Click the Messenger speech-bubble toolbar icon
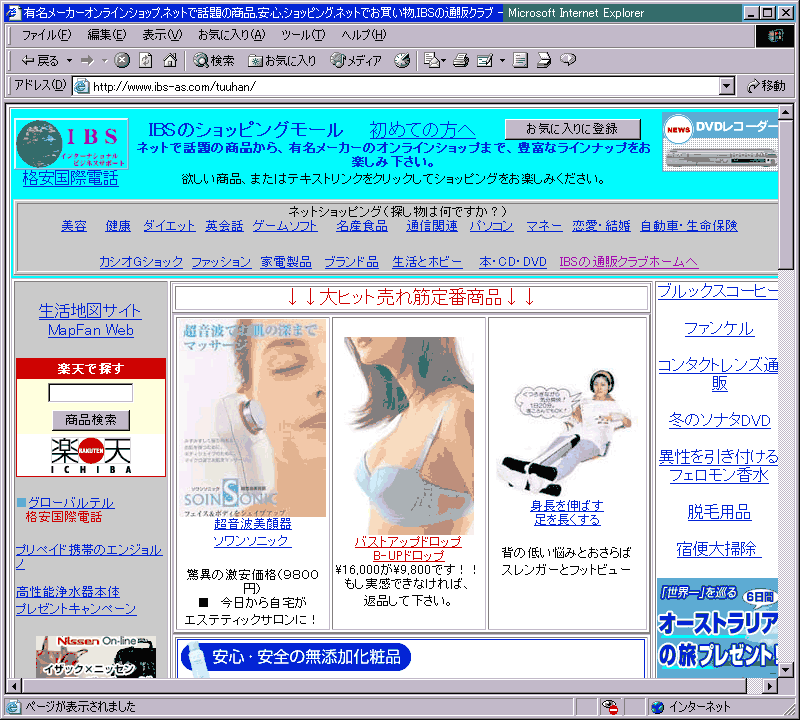Viewport: 800px width, 720px height. pyautogui.click(x=568, y=60)
